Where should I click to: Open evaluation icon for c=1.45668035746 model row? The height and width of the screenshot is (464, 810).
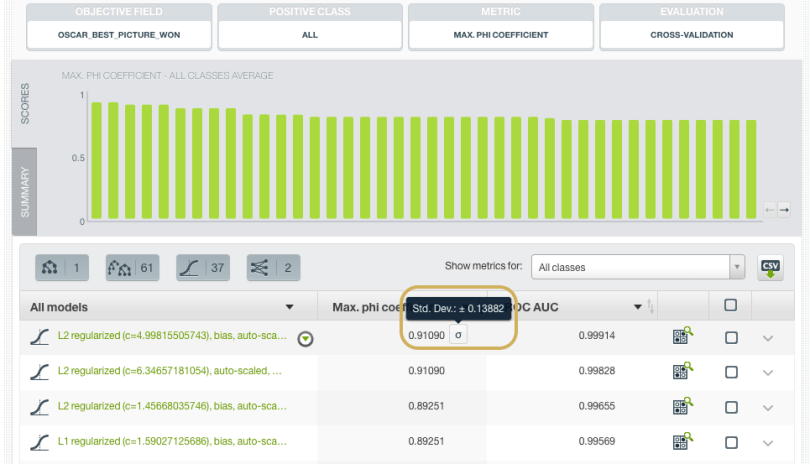tap(682, 406)
